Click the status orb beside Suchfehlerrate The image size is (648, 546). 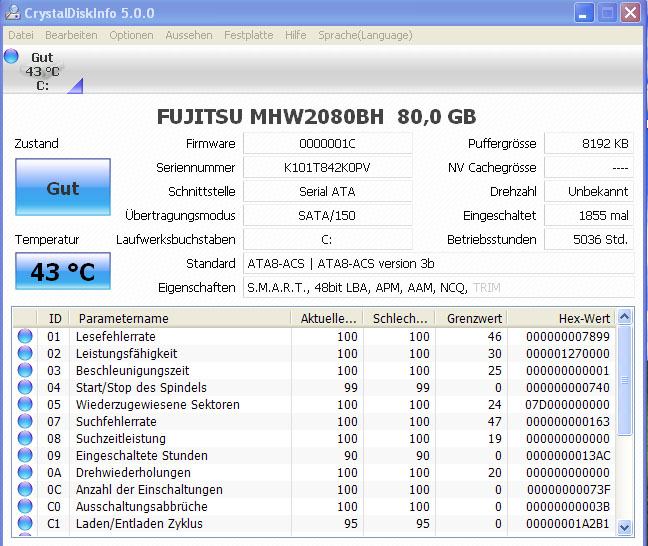click(25, 421)
